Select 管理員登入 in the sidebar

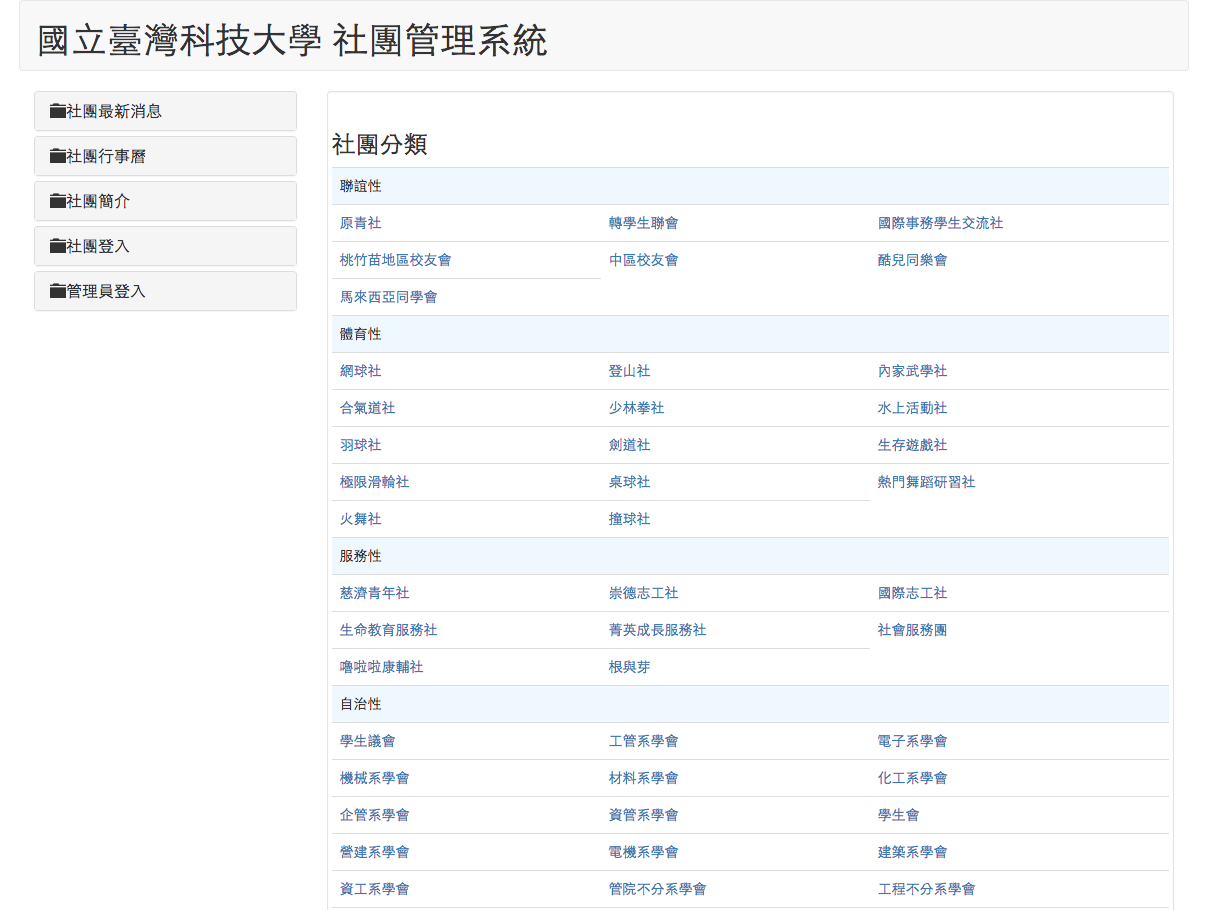pos(165,291)
